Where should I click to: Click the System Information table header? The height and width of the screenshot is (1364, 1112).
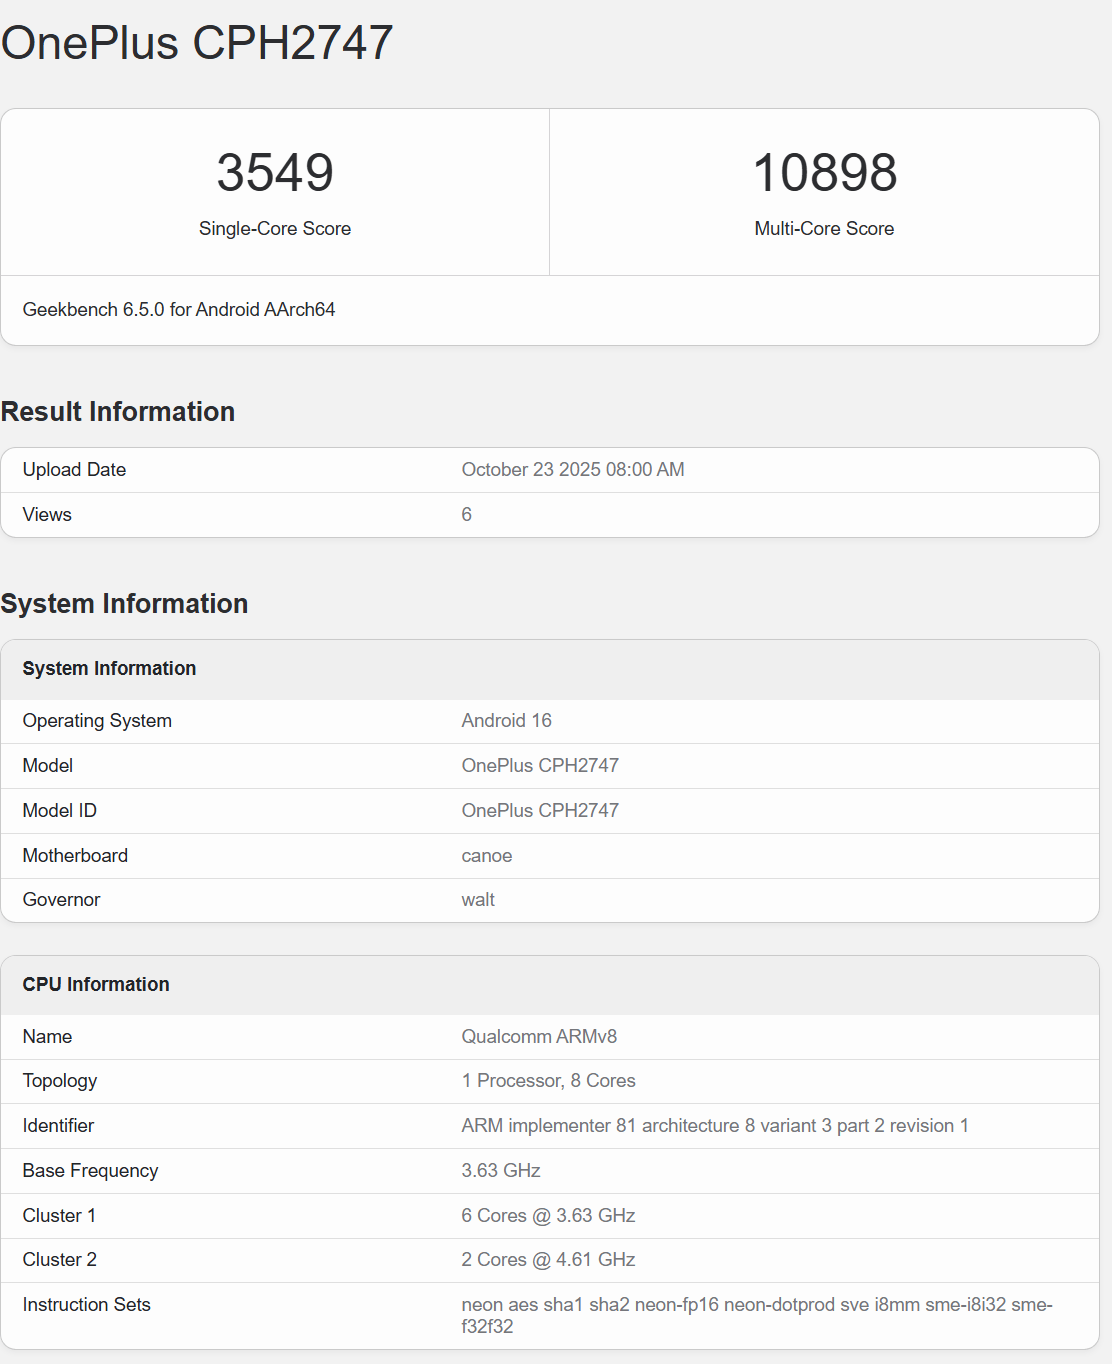click(x=109, y=668)
